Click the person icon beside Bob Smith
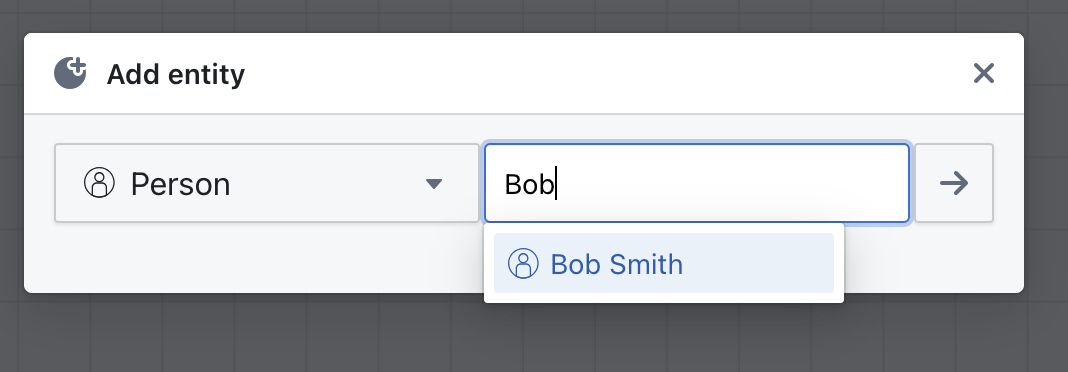The height and width of the screenshot is (372, 1068). point(524,264)
